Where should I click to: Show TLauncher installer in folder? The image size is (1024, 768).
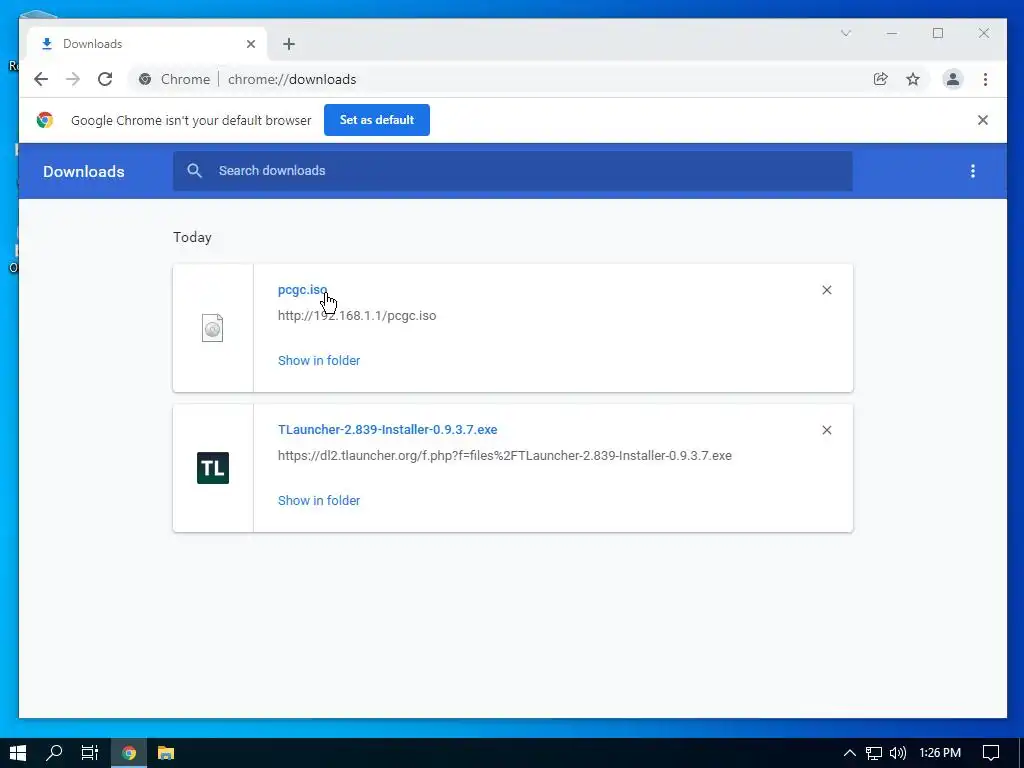[x=319, y=500]
